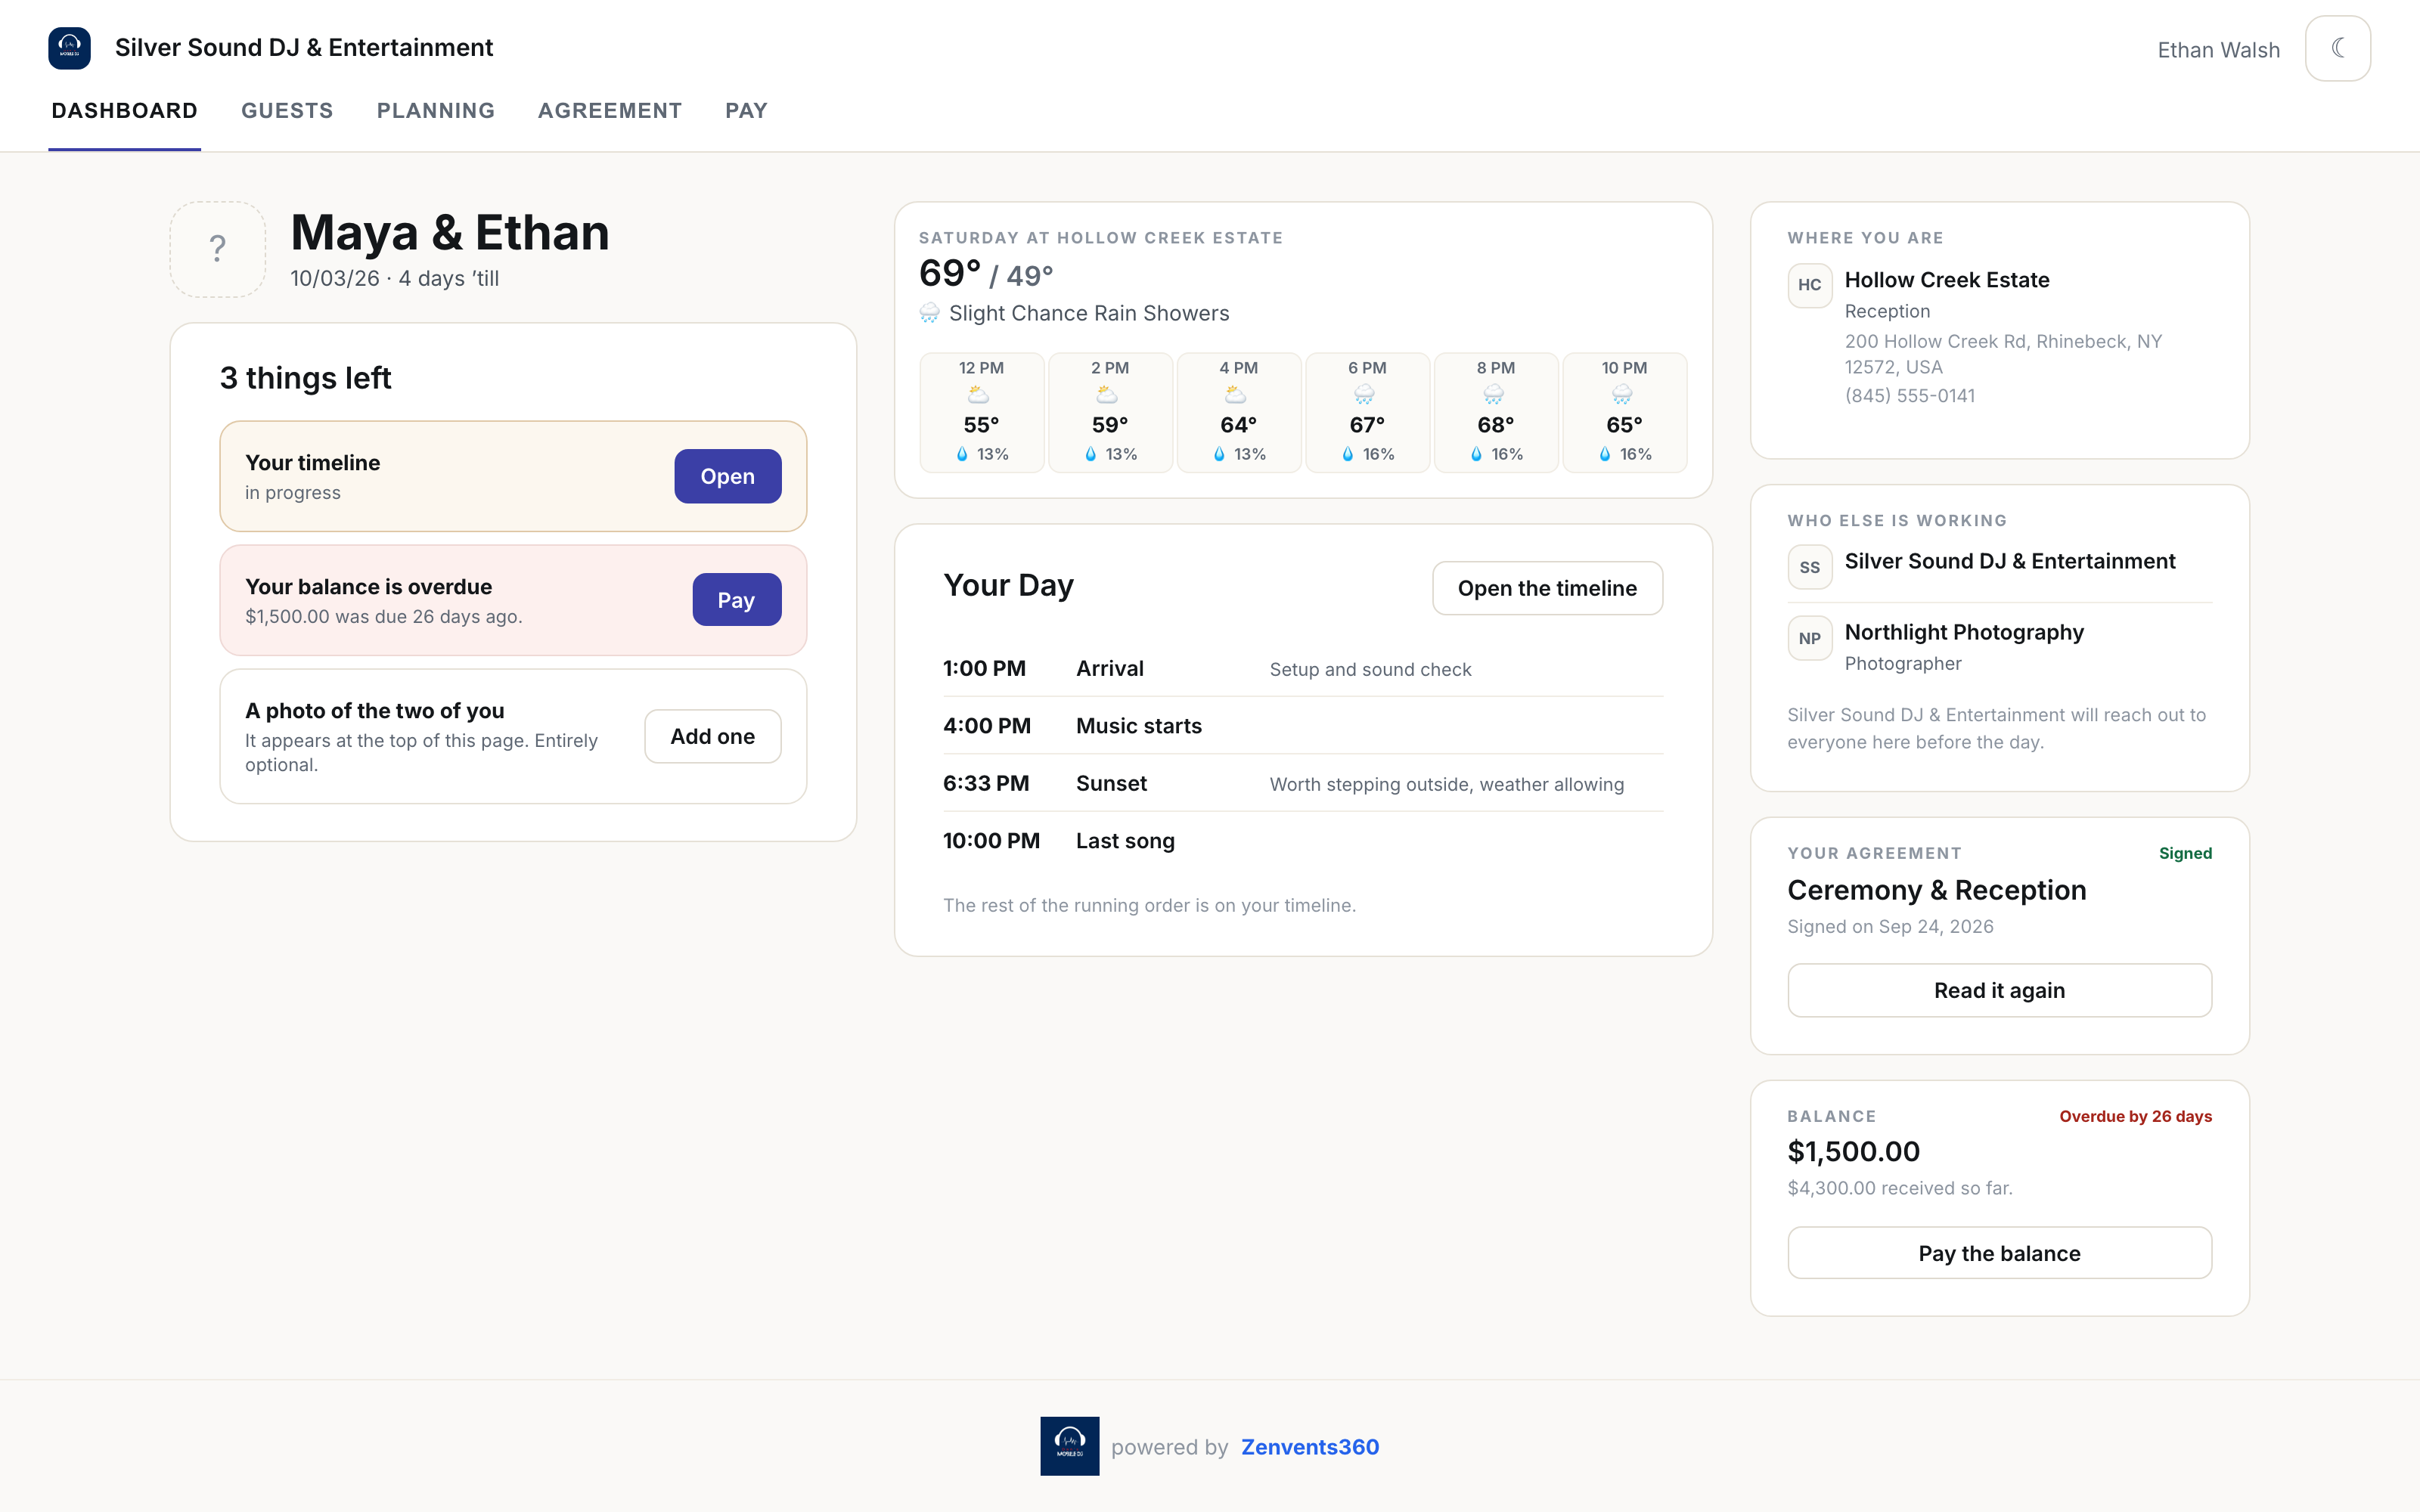Screen dimensions: 2420x1512
Task: Click Pay on the overdue balance card
Action: pyautogui.click(x=736, y=600)
